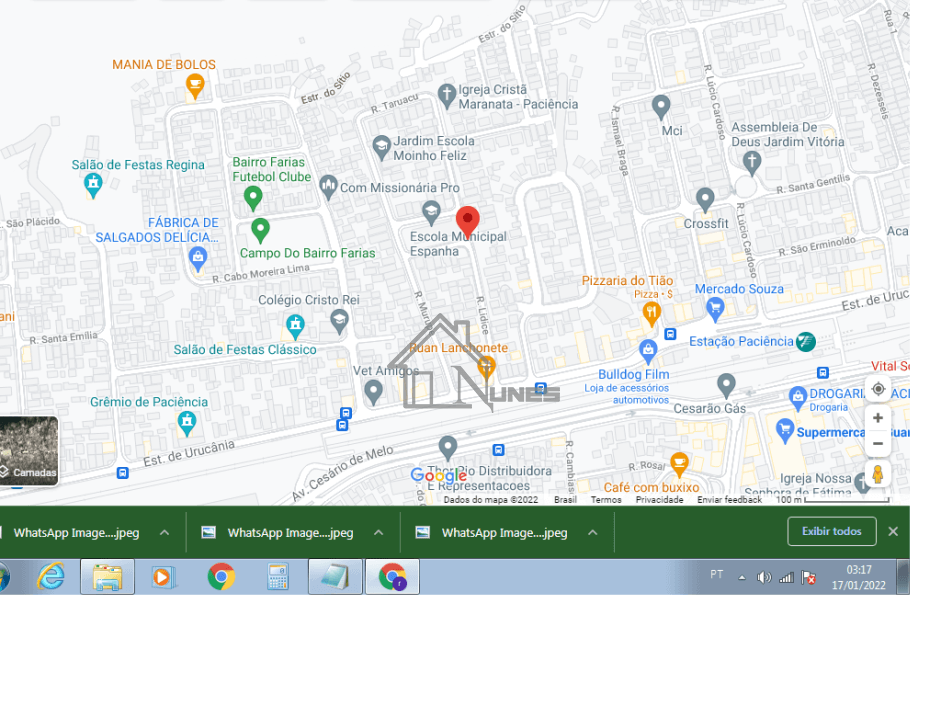
Task: Select the Street View pegman
Action: click(878, 474)
